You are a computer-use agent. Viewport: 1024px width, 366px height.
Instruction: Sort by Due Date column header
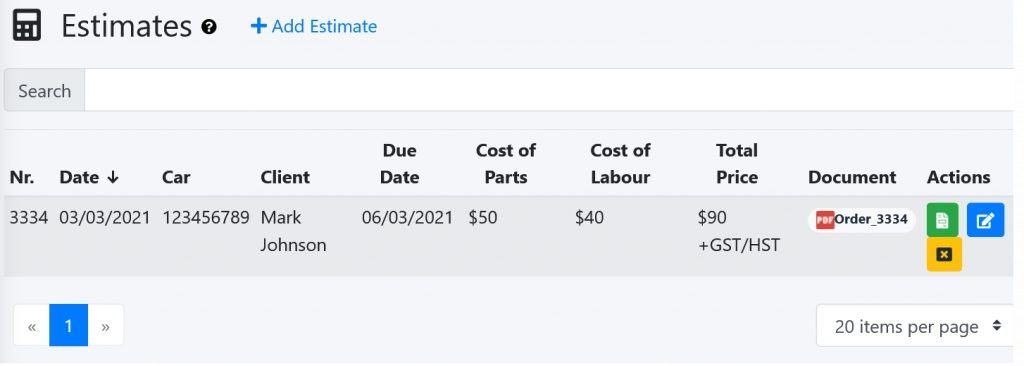(400, 163)
